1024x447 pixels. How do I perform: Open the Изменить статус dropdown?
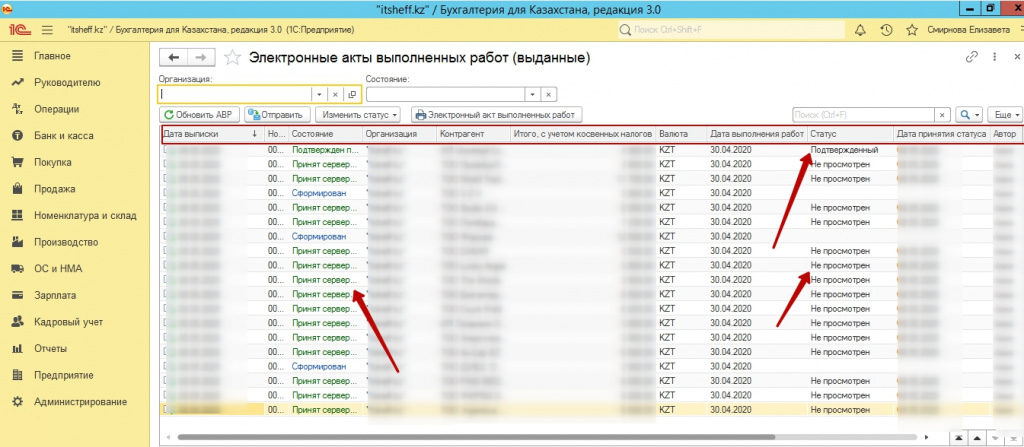tap(360, 115)
